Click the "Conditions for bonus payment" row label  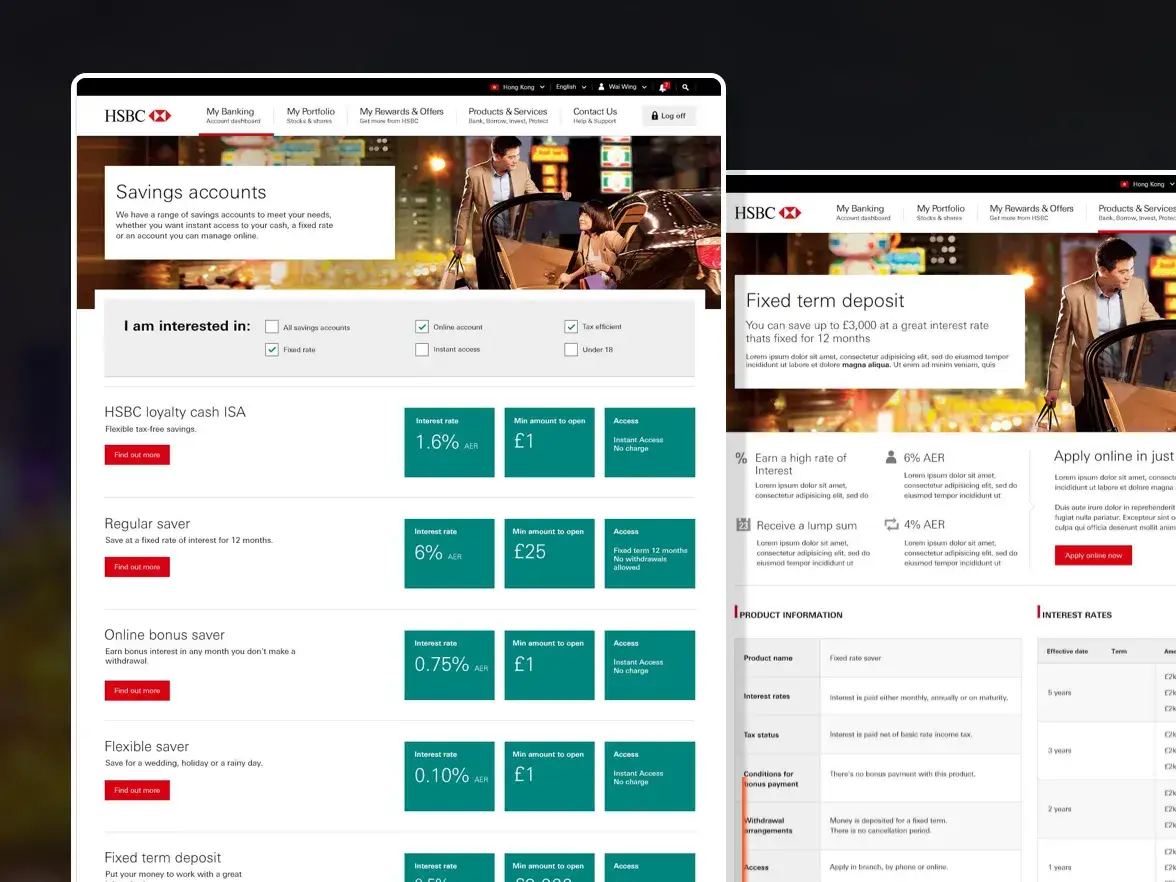click(x=771, y=779)
